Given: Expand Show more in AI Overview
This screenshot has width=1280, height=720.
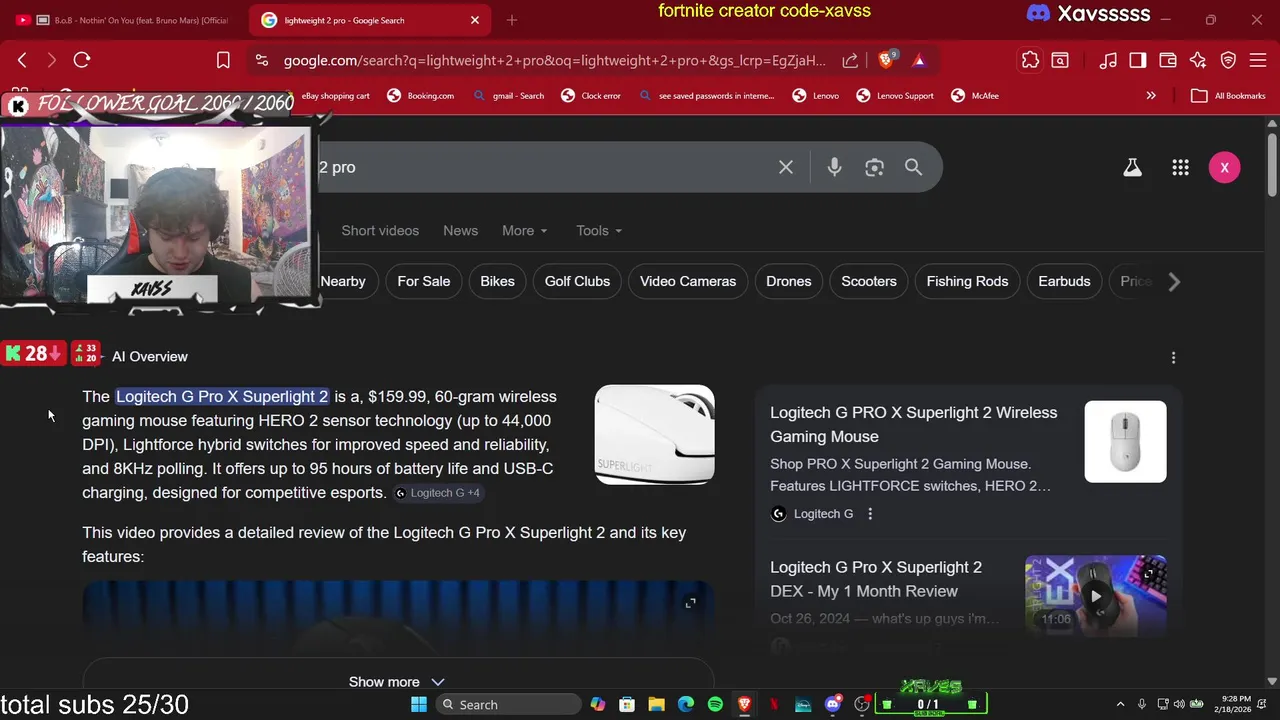Looking at the screenshot, I should [x=397, y=682].
